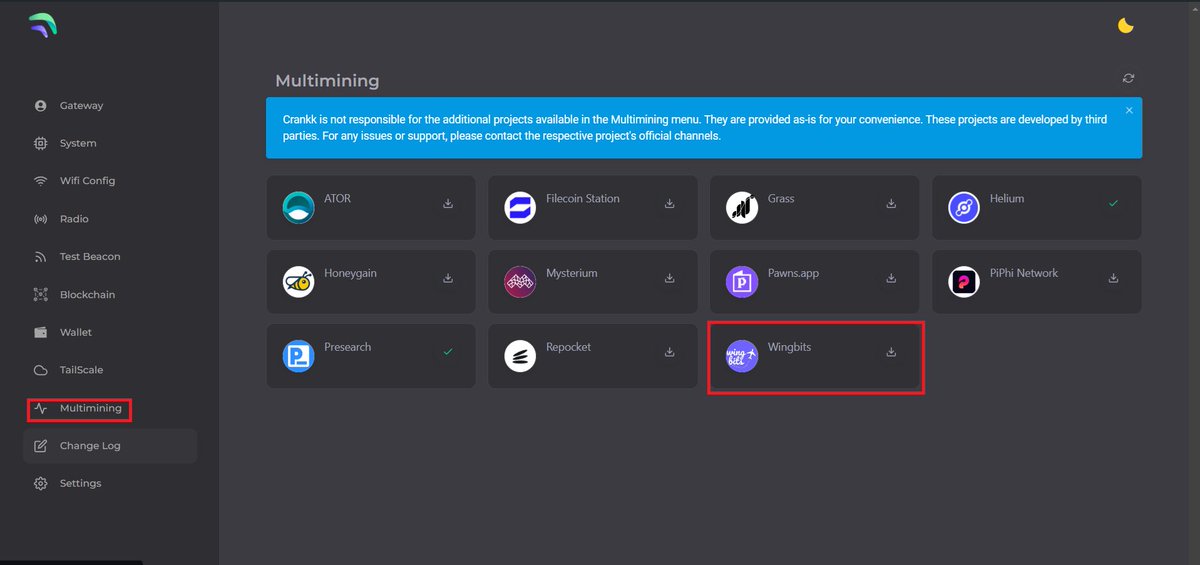
Task: Click the Filecoin Station logo
Action: point(520,208)
